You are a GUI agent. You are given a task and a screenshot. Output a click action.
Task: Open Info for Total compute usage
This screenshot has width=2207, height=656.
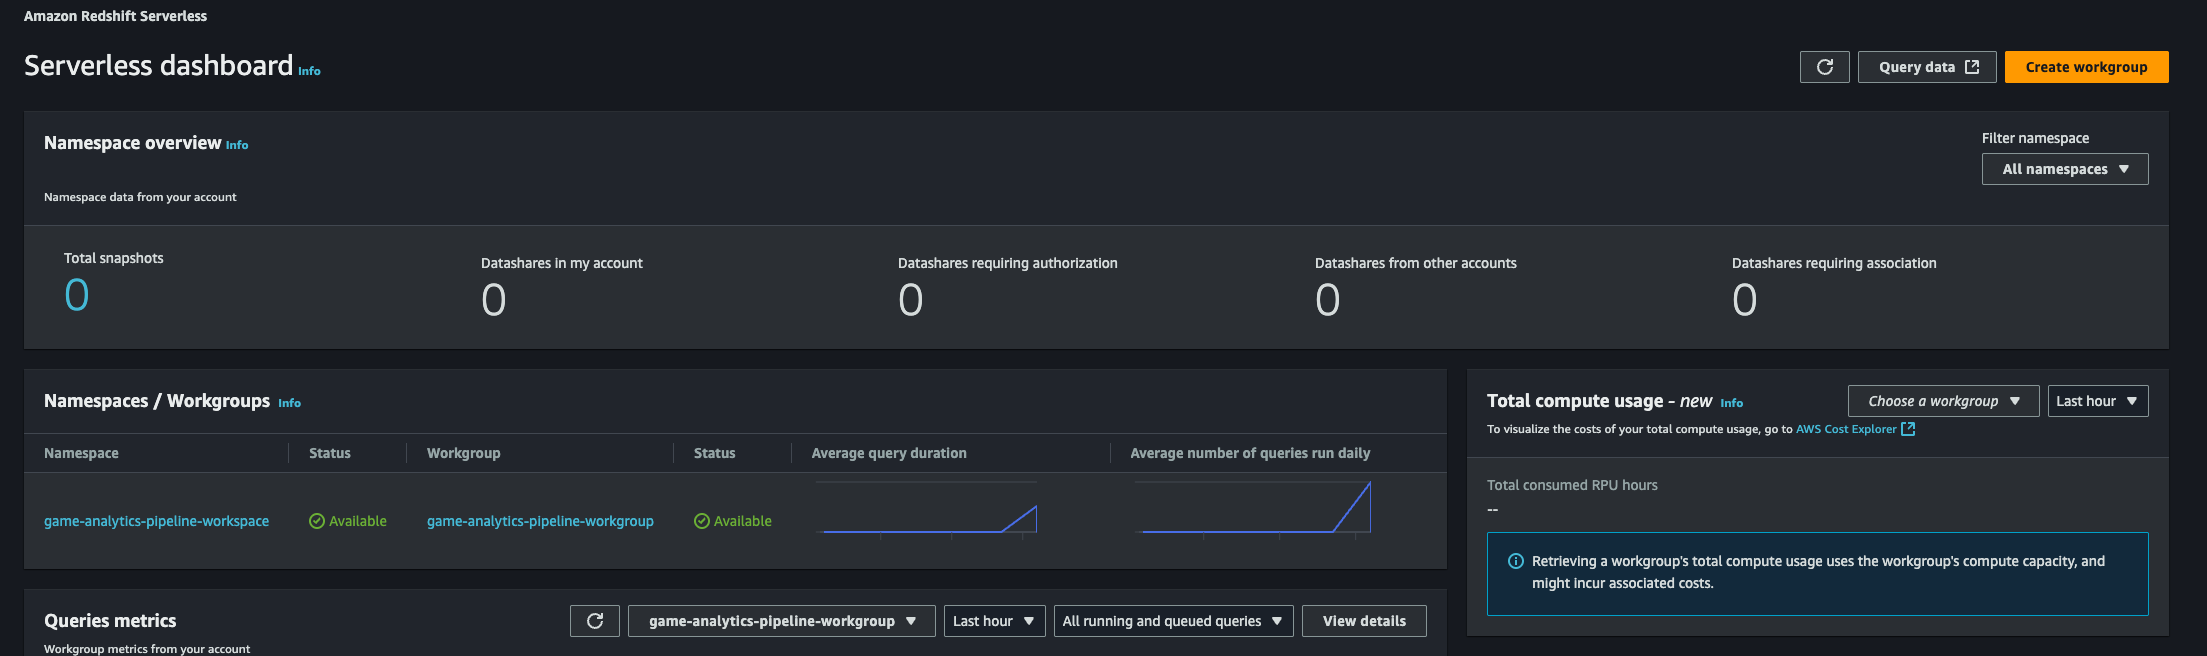1732,403
